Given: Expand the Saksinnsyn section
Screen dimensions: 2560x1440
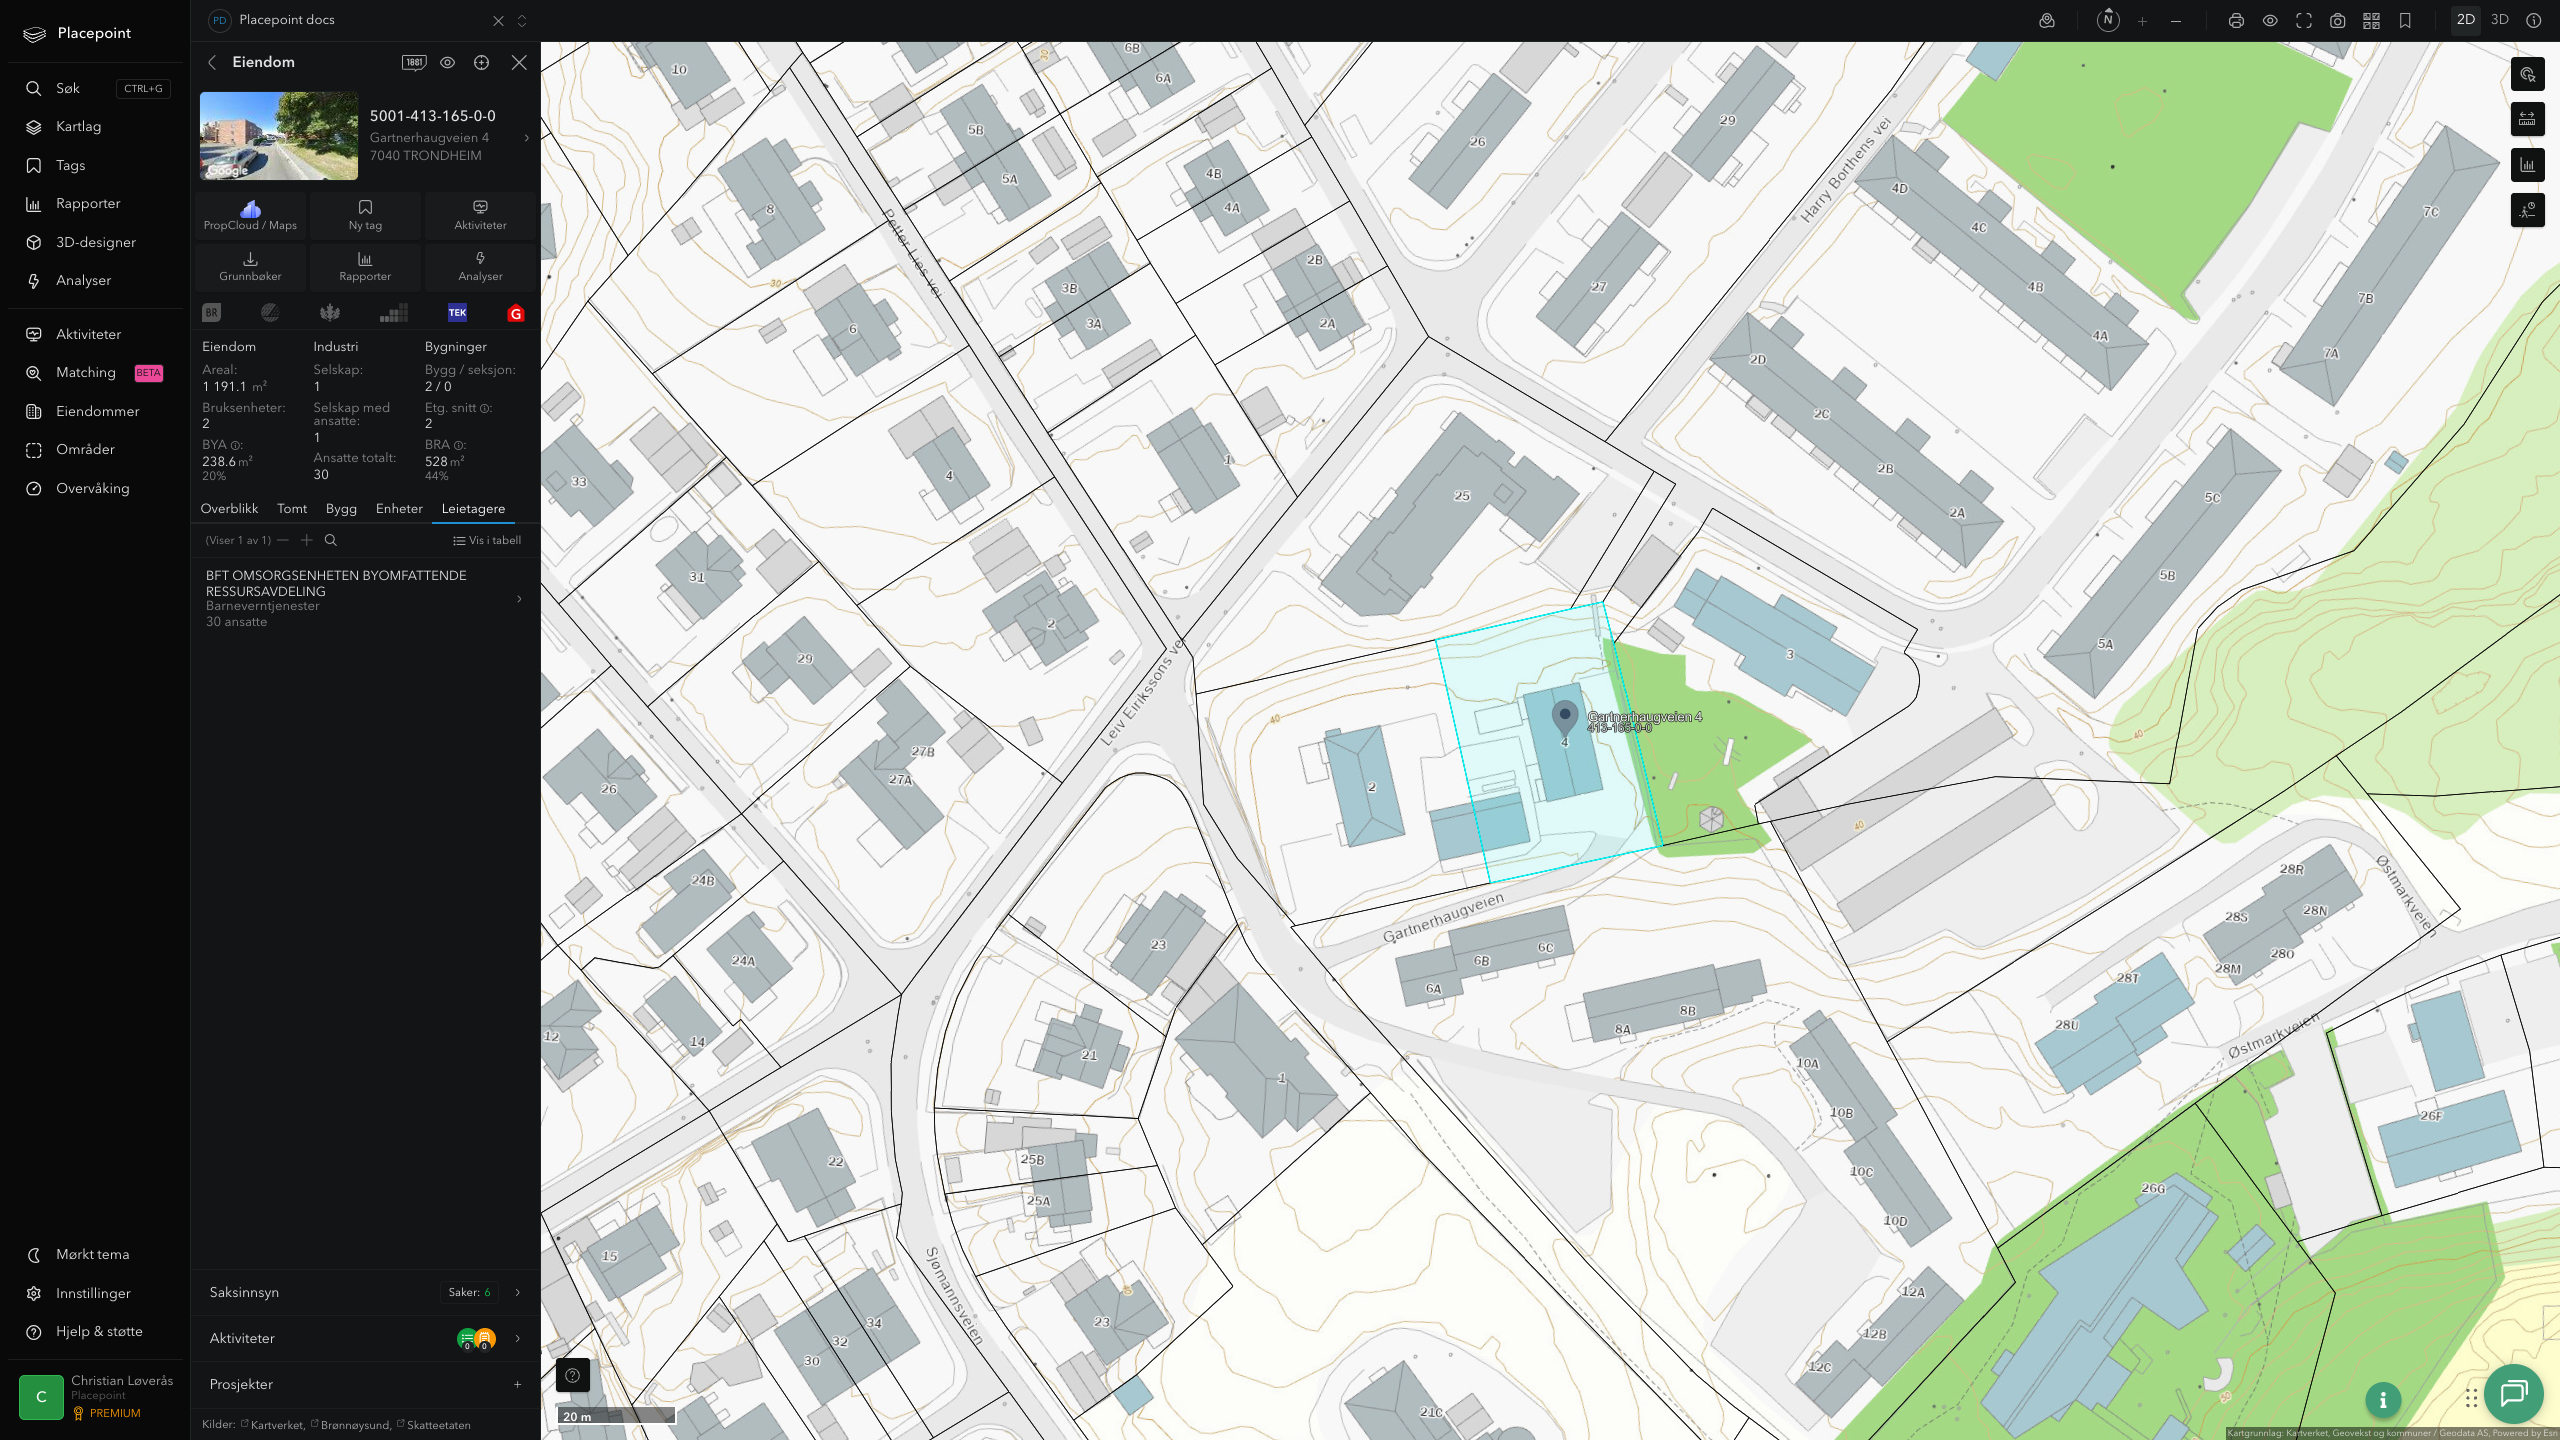Looking at the screenshot, I should [x=365, y=1292].
